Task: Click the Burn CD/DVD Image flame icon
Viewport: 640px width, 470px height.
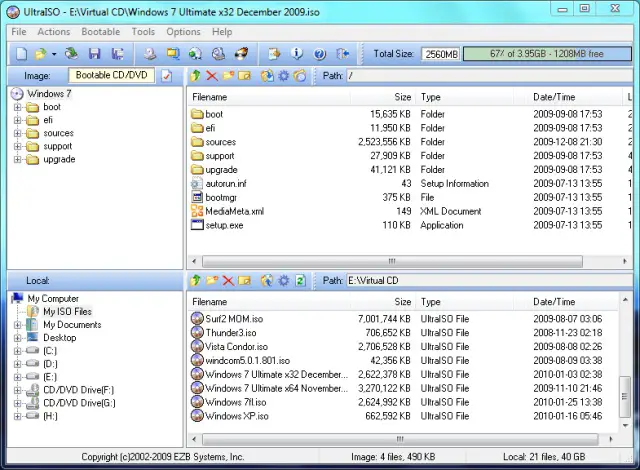Action: click(x=241, y=53)
